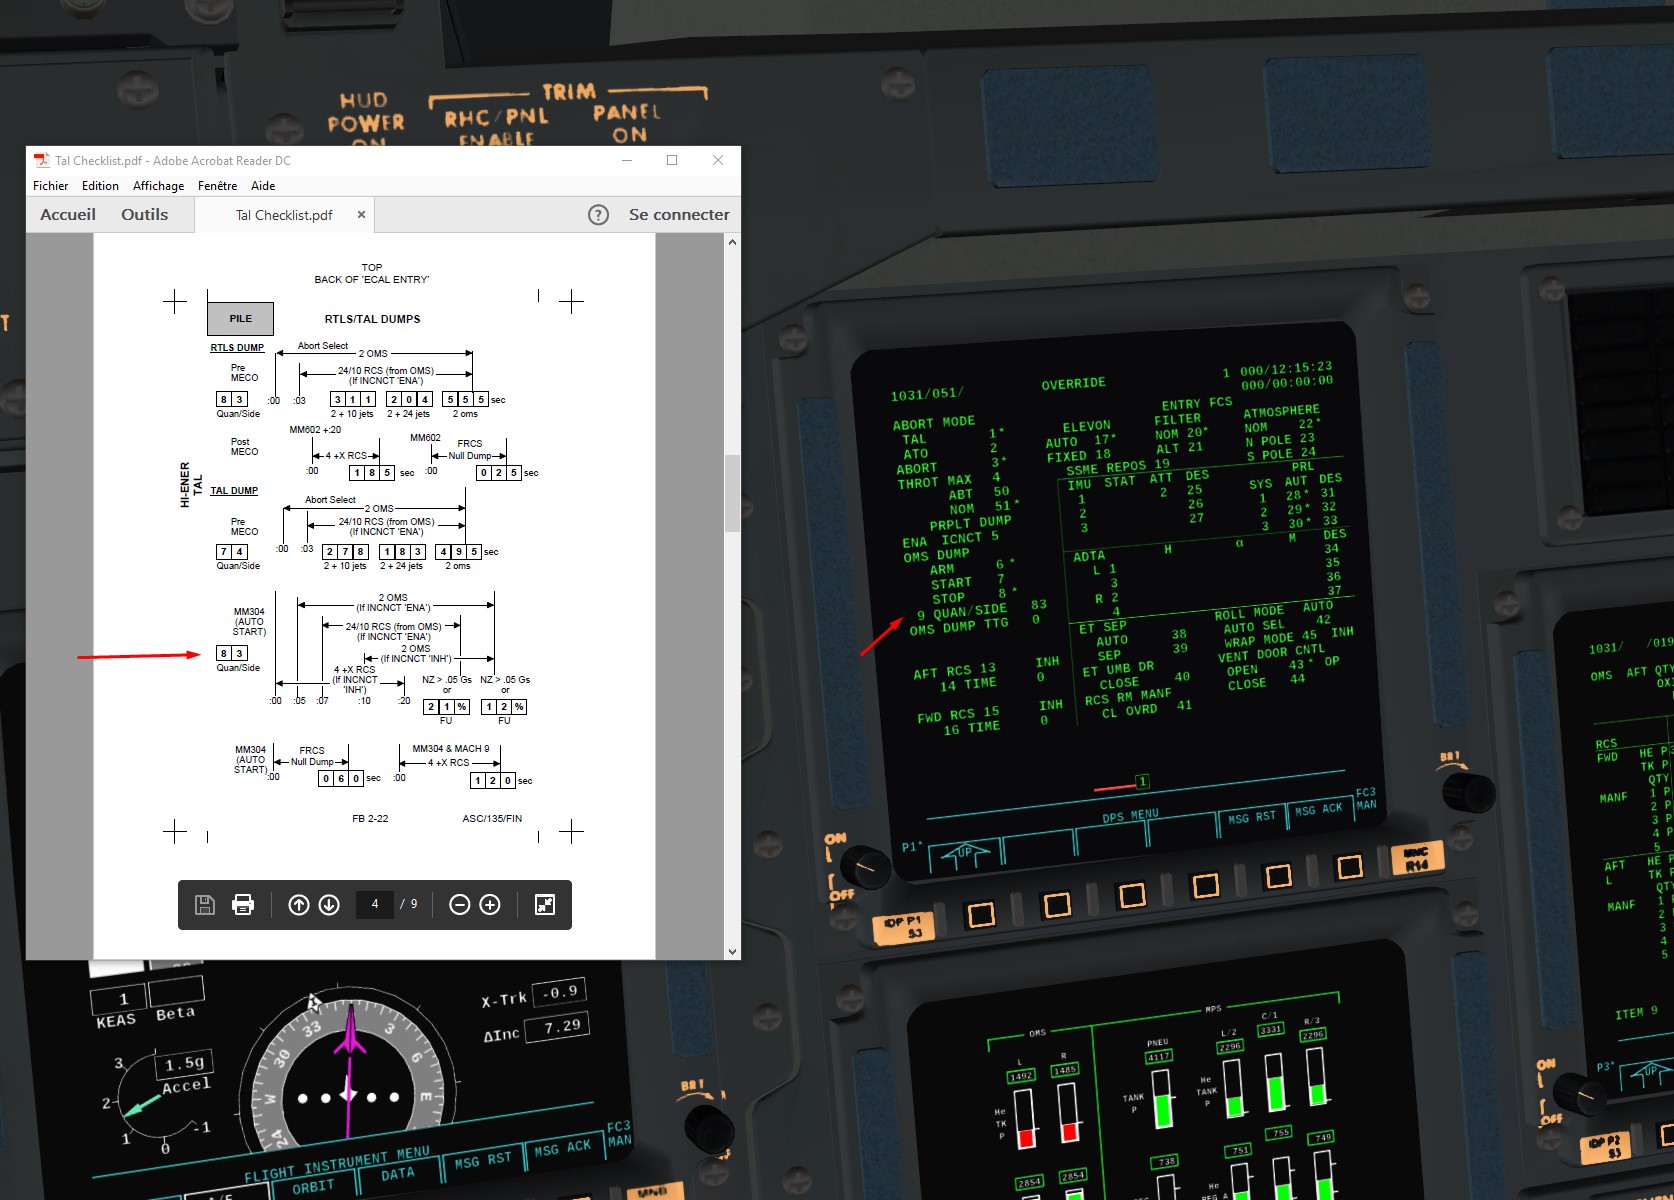Open the Fichier menu
The width and height of the screenshot is (1674, 1200).
[x=50, y=186]
